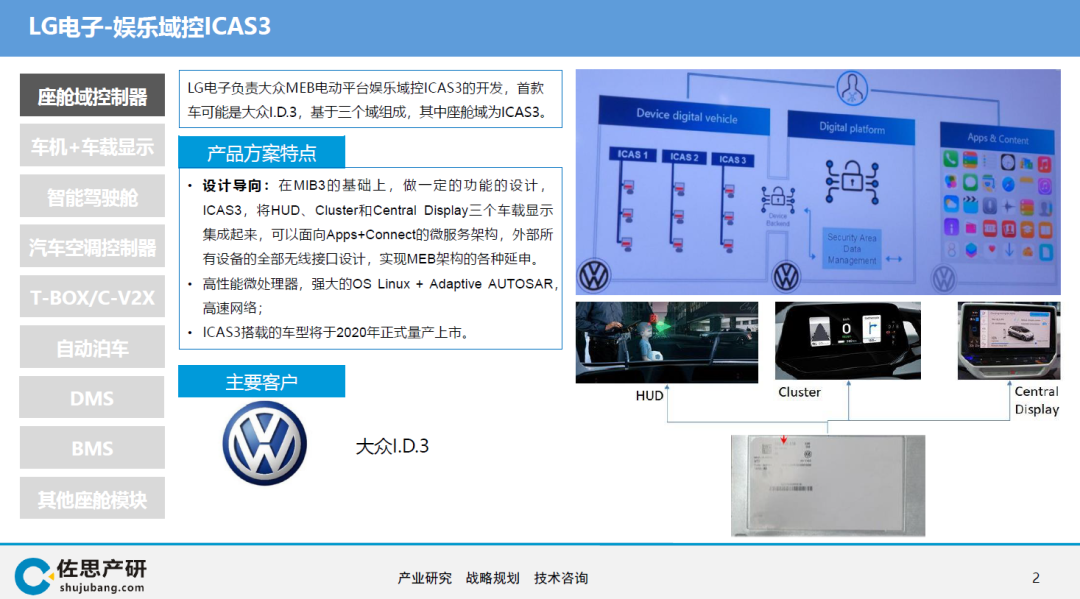Click the slide title LG电子-娱乐域控ICAS3
This screenshot has width=1080, height=599.
(149, 27)
